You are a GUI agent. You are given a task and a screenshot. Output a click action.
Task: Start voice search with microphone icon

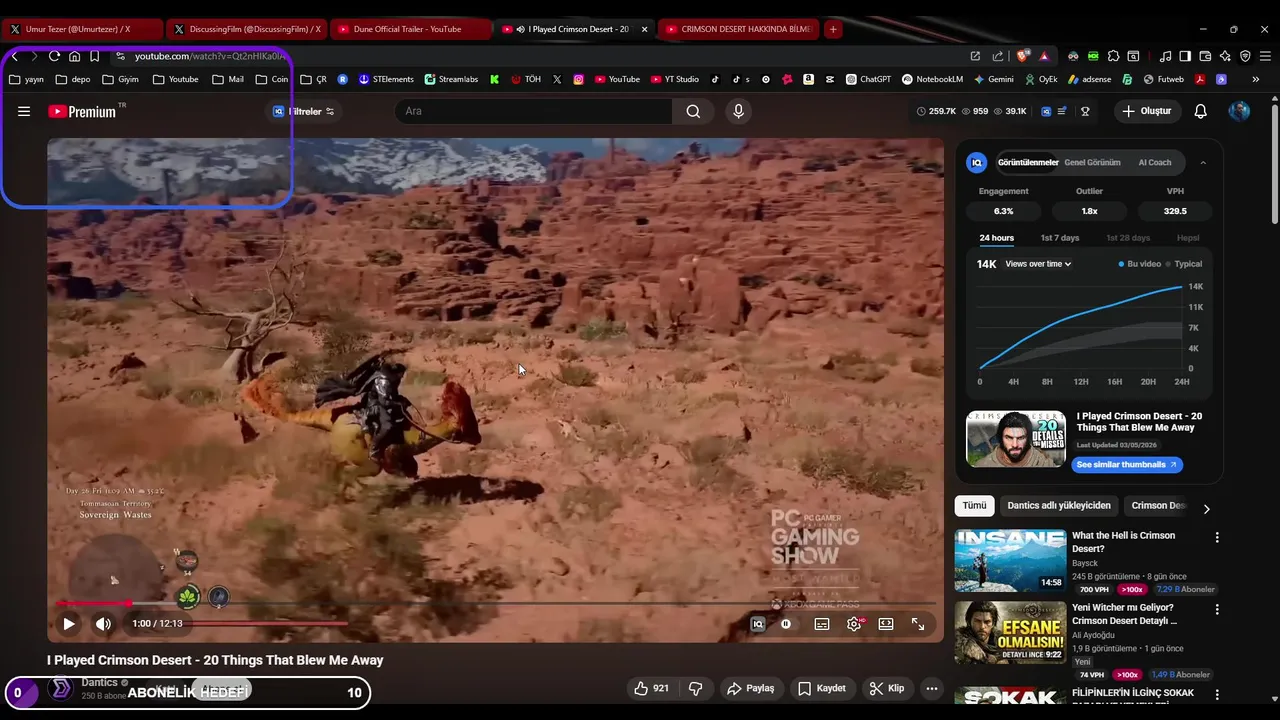click(x=738, y=111)
